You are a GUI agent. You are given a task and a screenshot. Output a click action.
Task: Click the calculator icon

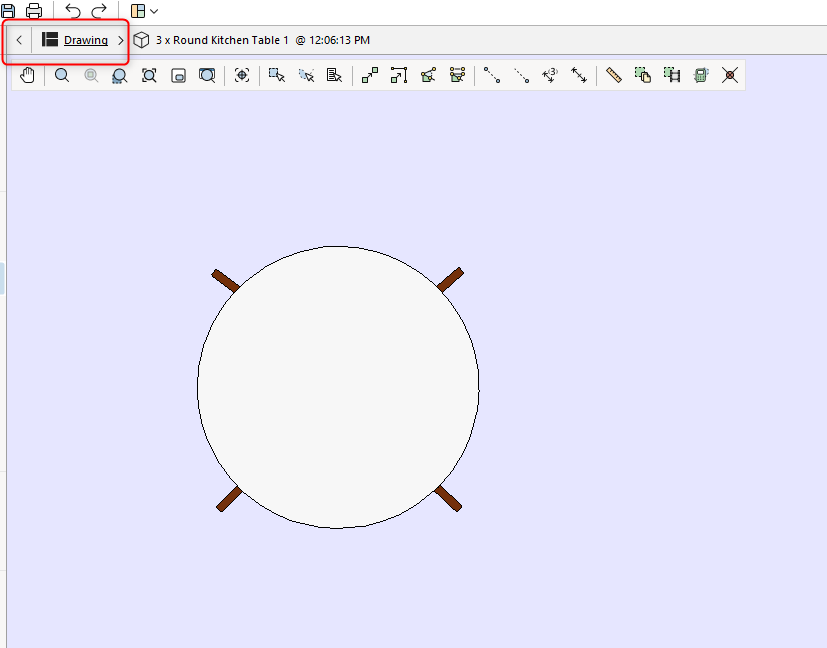(700, 75)
